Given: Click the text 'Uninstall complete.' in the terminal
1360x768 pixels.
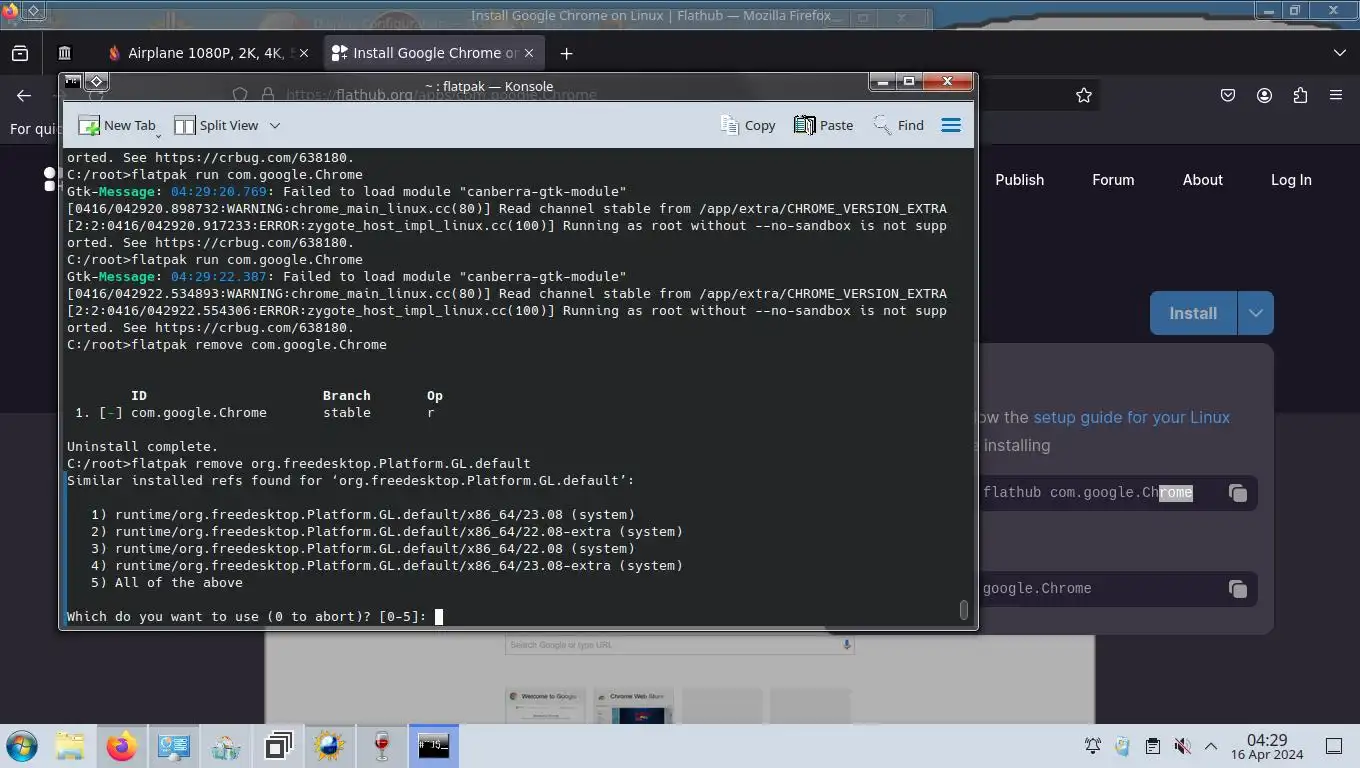Looking at the screenshot, I should [142, 446].
